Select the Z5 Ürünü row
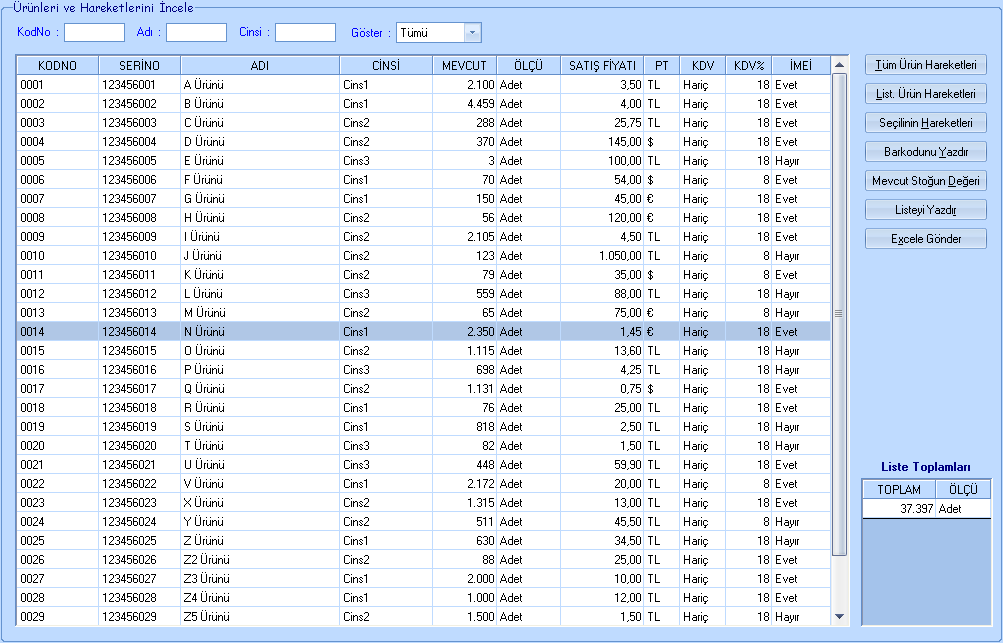The image size is (1003, 643). point(423,617)
